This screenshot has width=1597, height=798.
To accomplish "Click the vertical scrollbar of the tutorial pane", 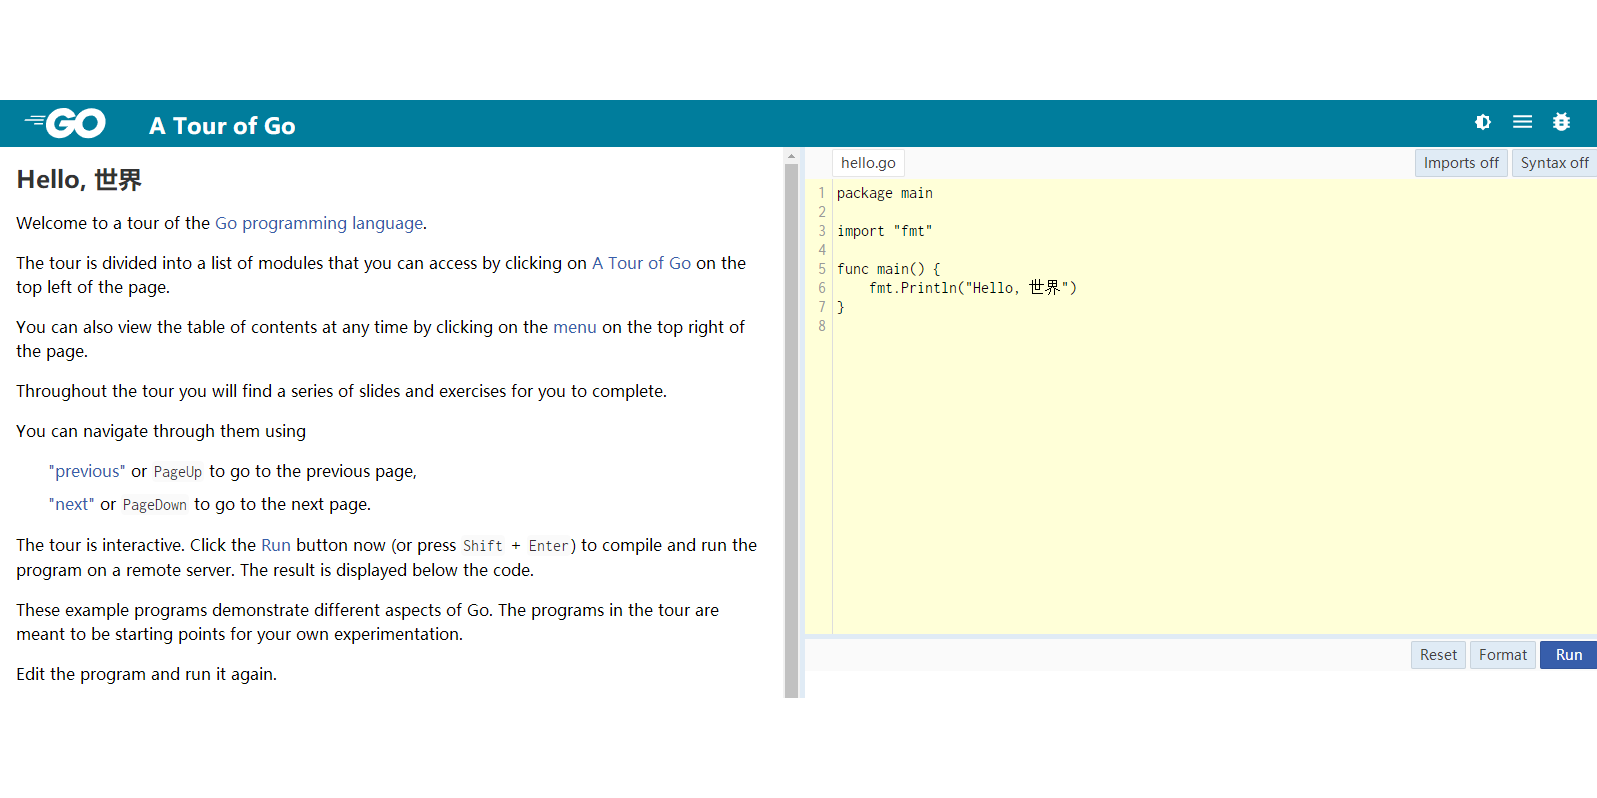I will click(791, 430).
